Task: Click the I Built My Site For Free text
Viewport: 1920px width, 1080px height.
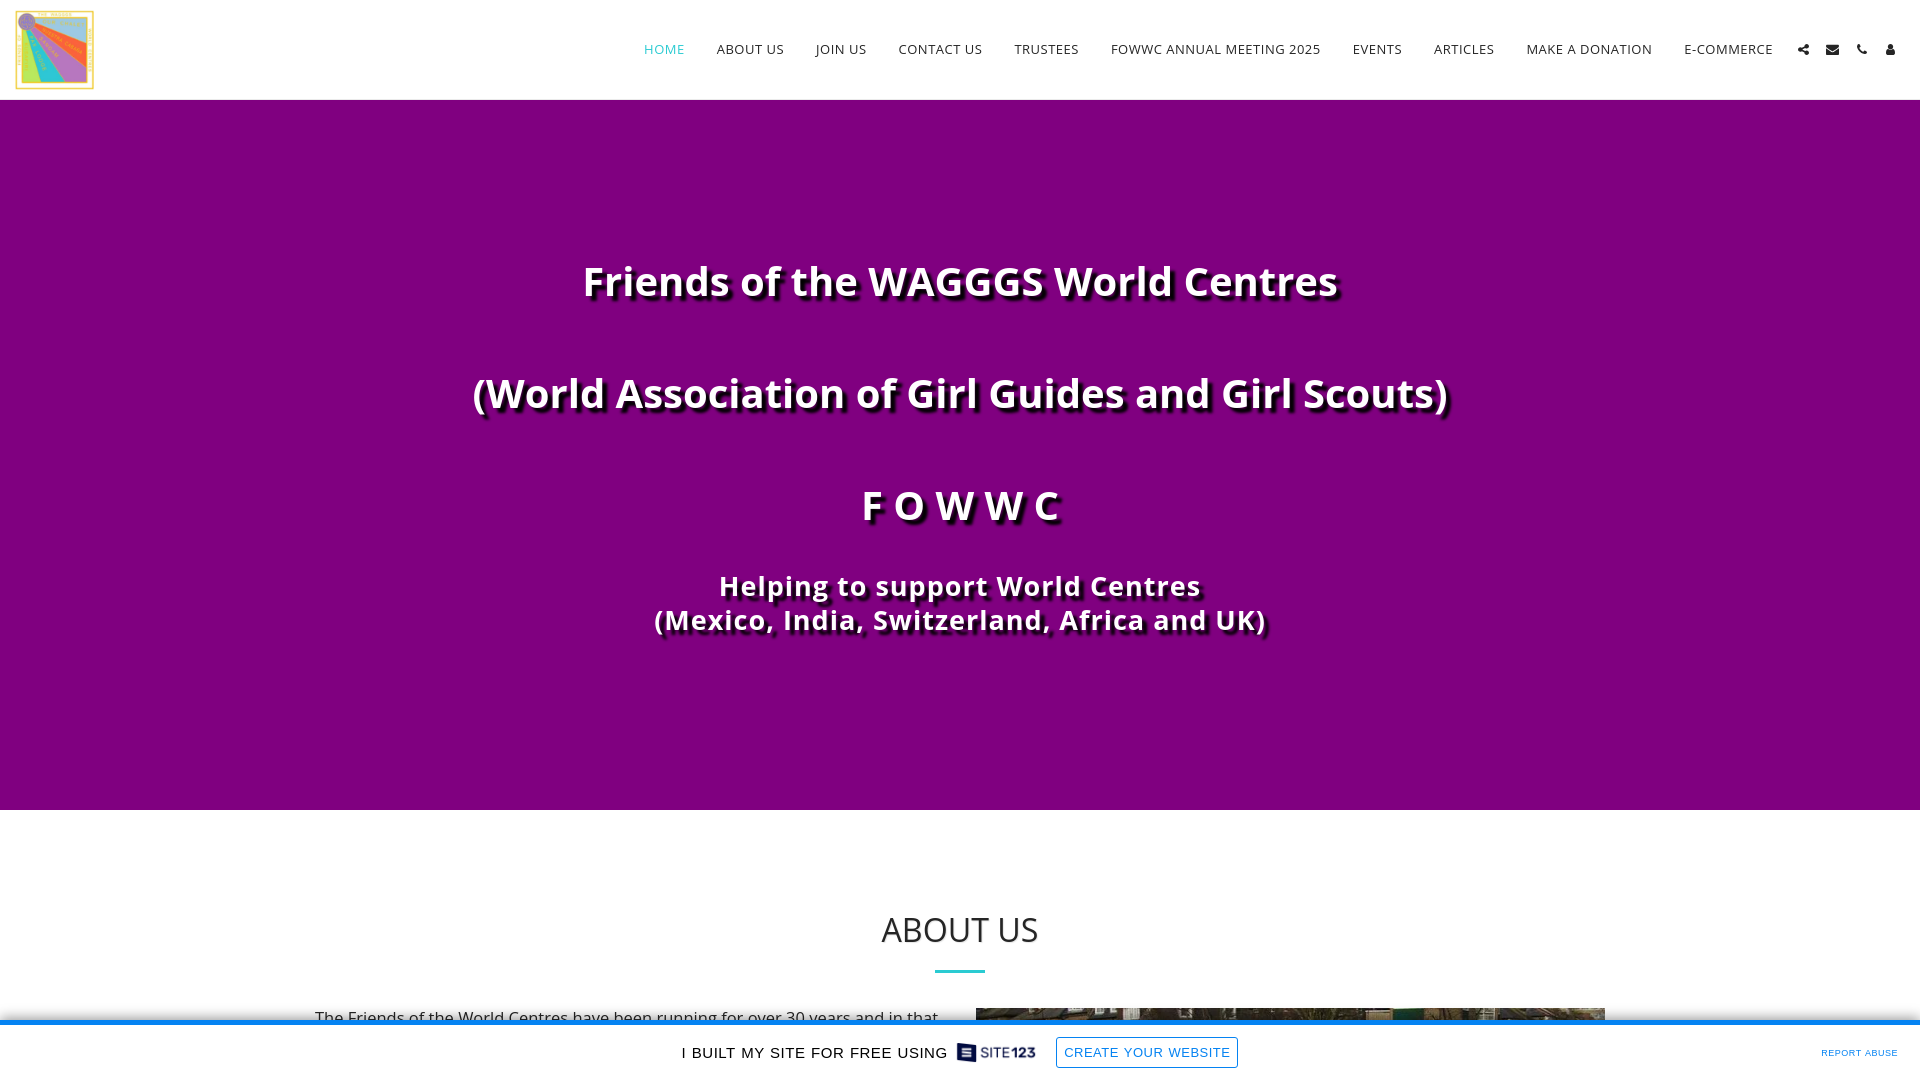Action: point(814,1053)
